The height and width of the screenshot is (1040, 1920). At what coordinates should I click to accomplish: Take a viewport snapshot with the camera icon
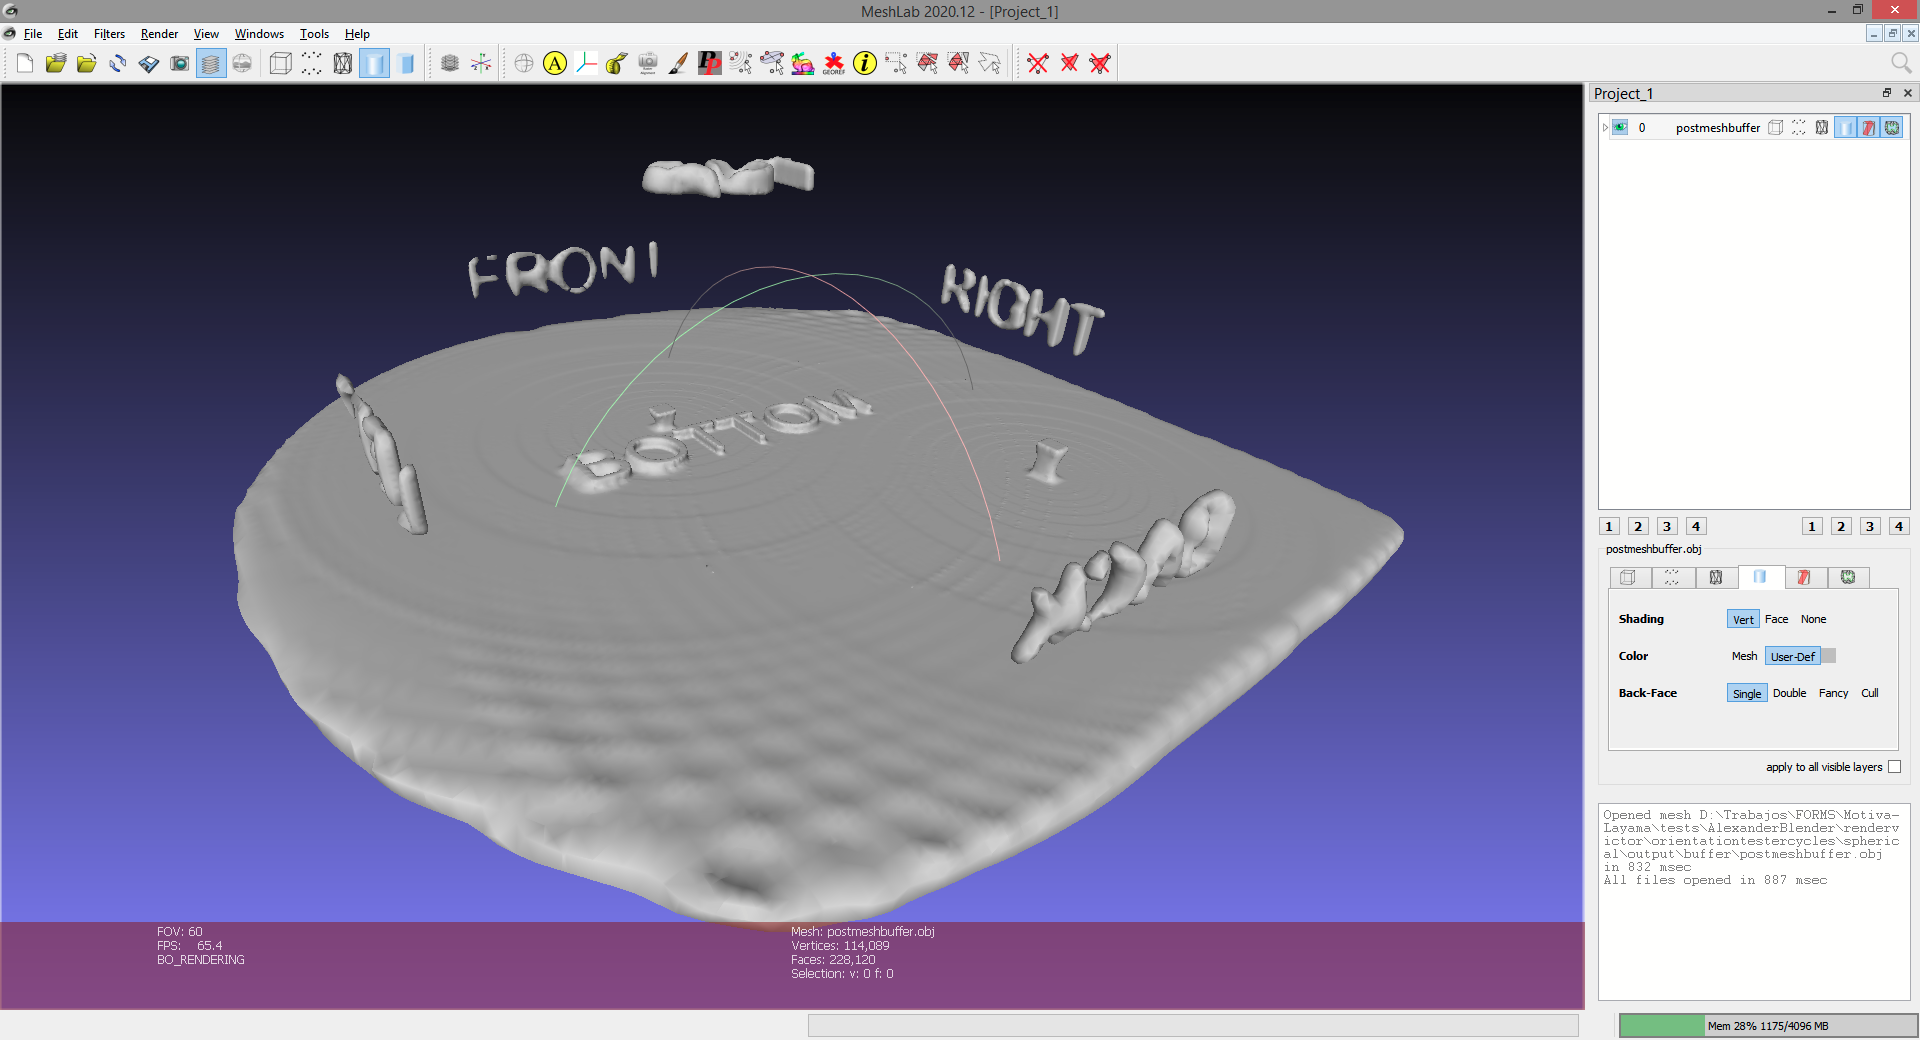(179, 63)
